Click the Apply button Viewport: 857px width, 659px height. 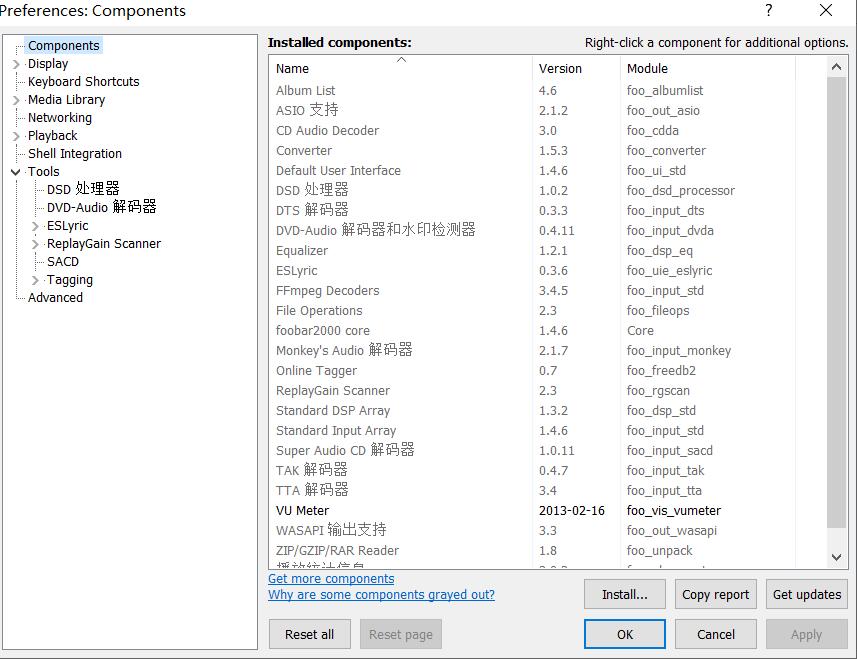click(x=807, y=634)
